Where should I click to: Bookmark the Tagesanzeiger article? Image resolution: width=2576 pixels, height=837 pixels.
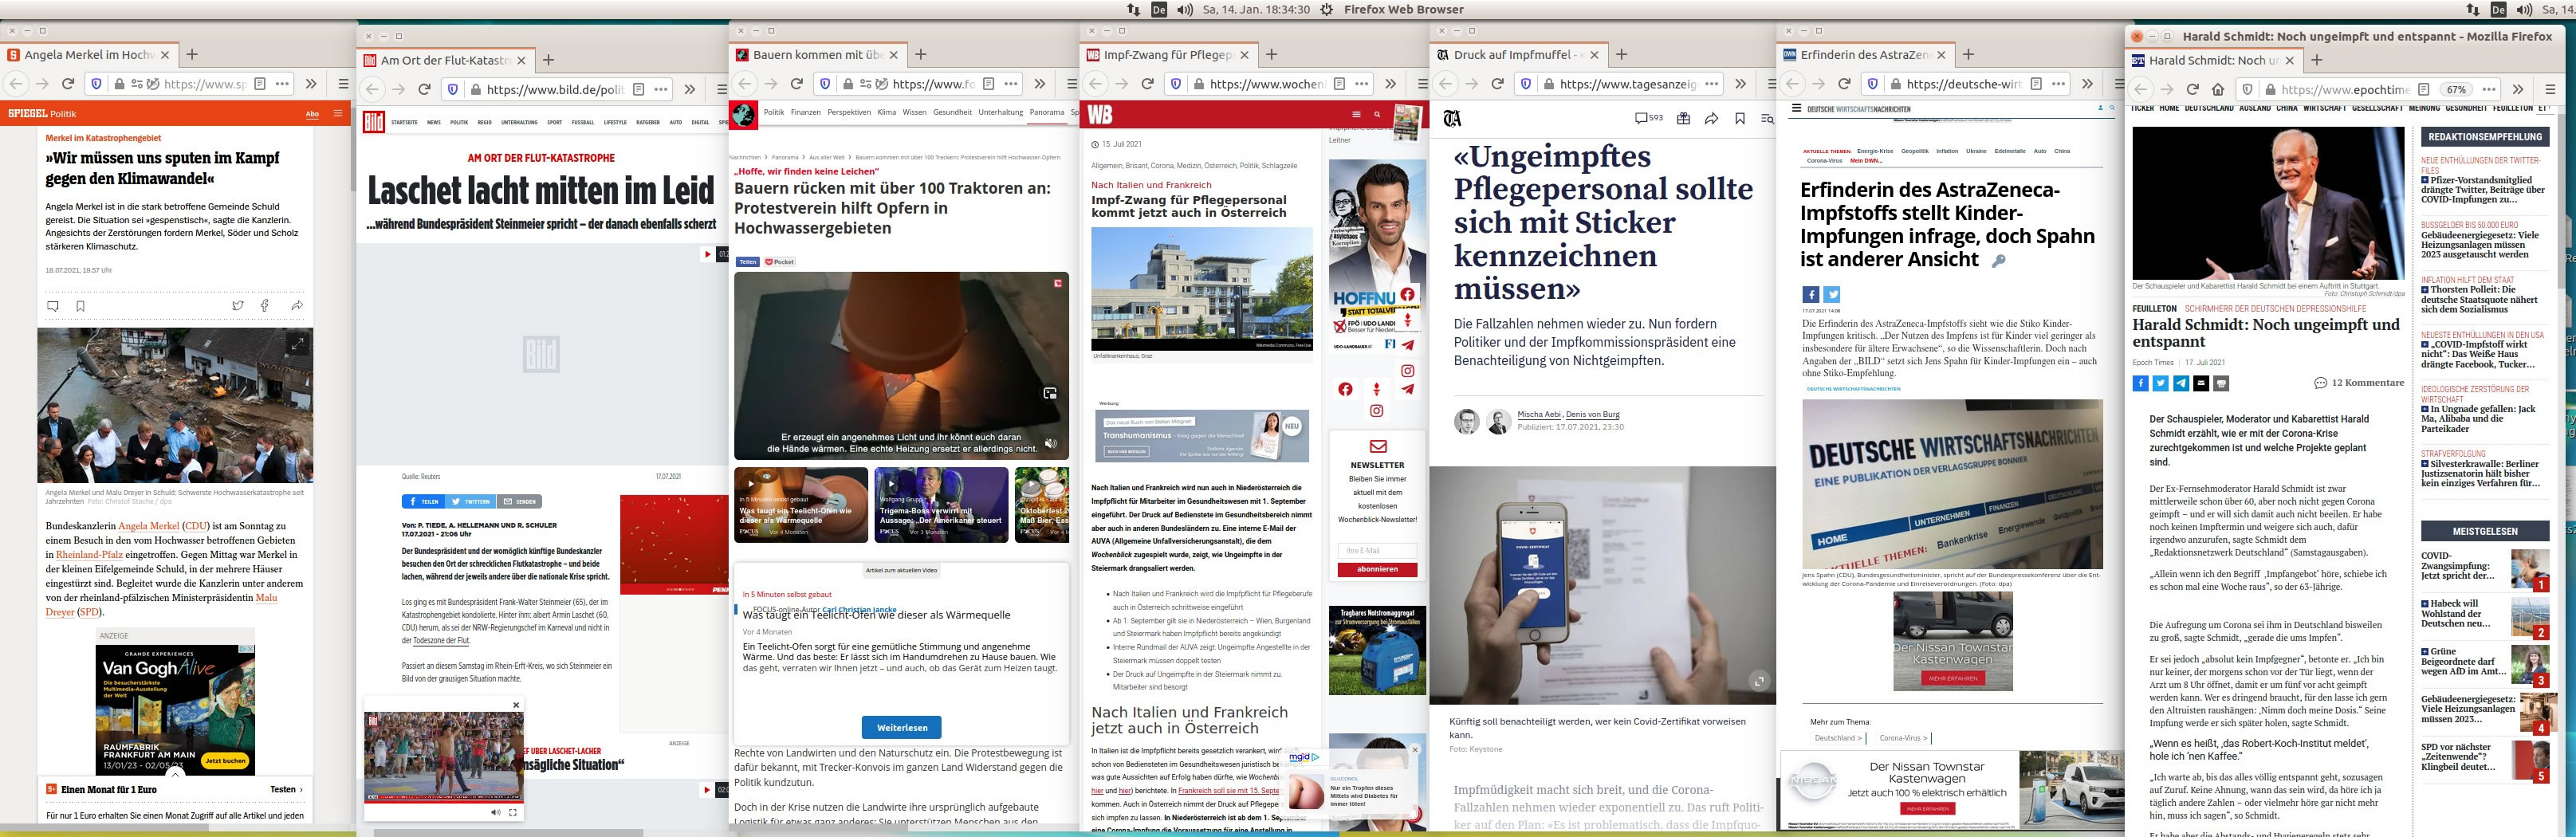tap(1740, 118)
